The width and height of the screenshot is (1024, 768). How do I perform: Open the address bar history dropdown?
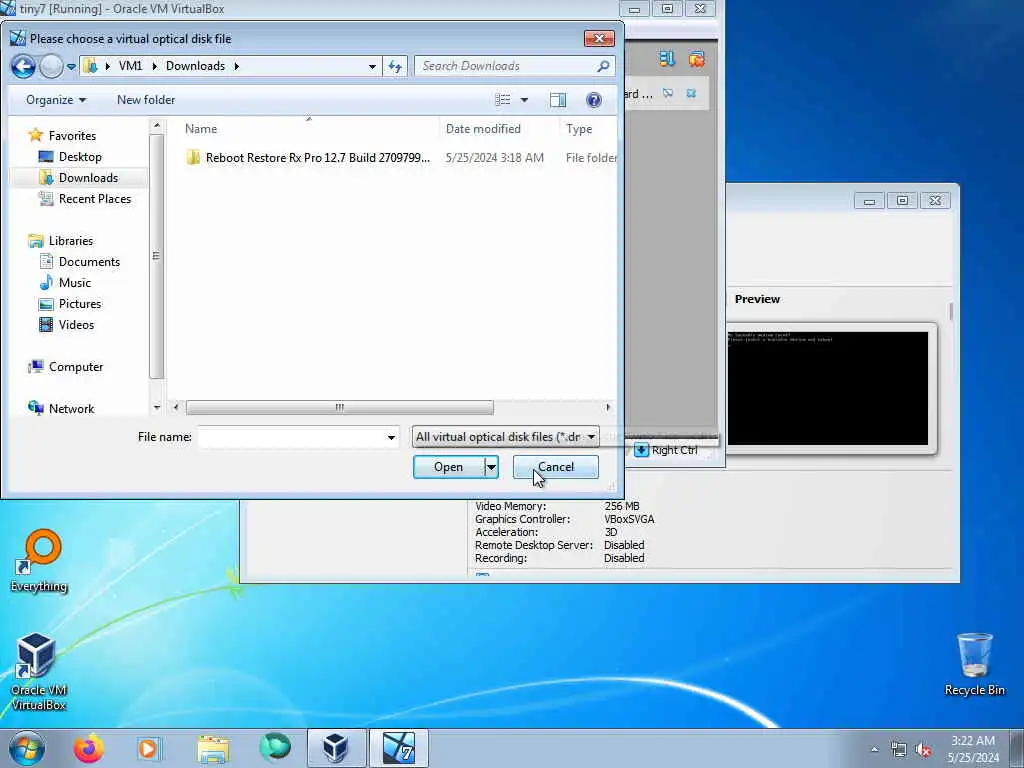click(372, 66)
